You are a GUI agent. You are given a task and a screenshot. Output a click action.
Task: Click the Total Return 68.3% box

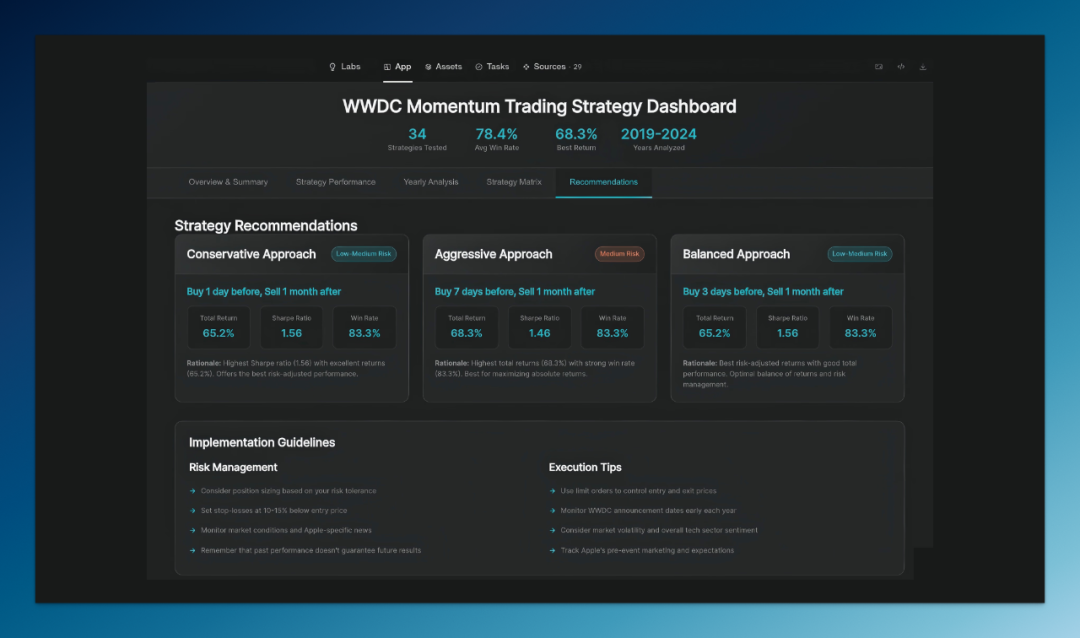(466, 327)
